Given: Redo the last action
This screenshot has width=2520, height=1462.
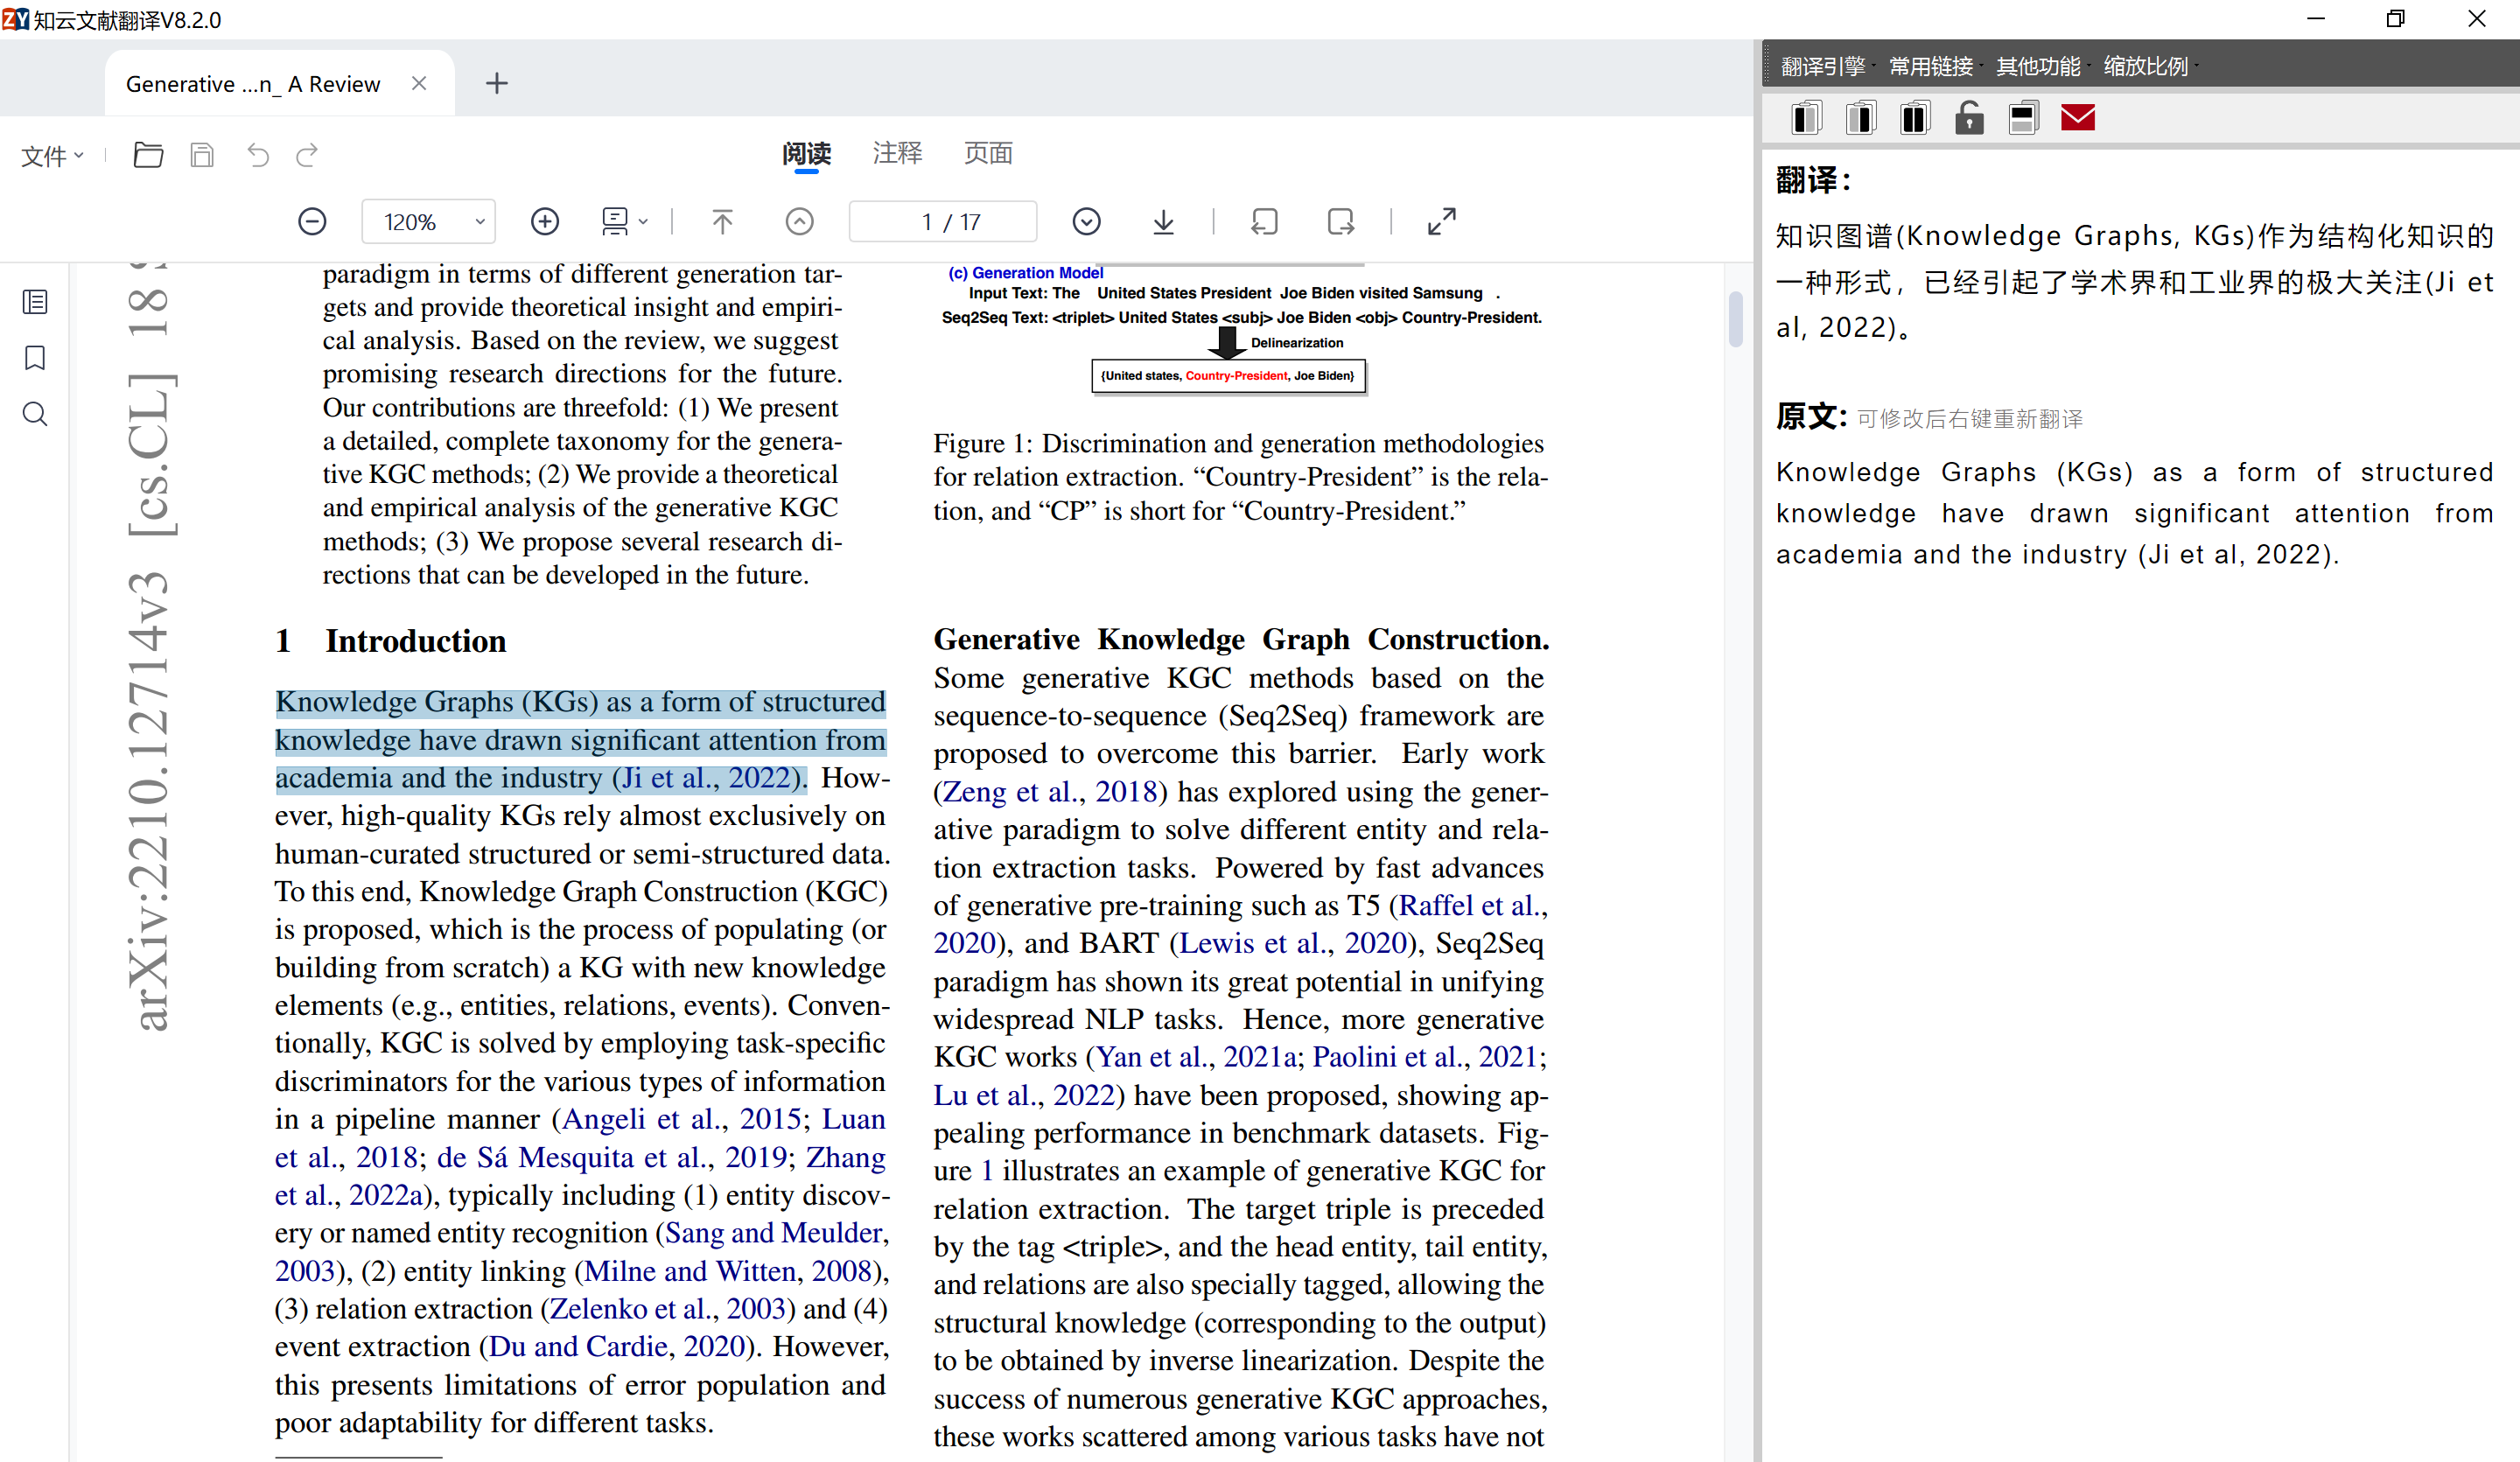Looking at the screenshot, I should pyautogui.click(x=307, y=155).
